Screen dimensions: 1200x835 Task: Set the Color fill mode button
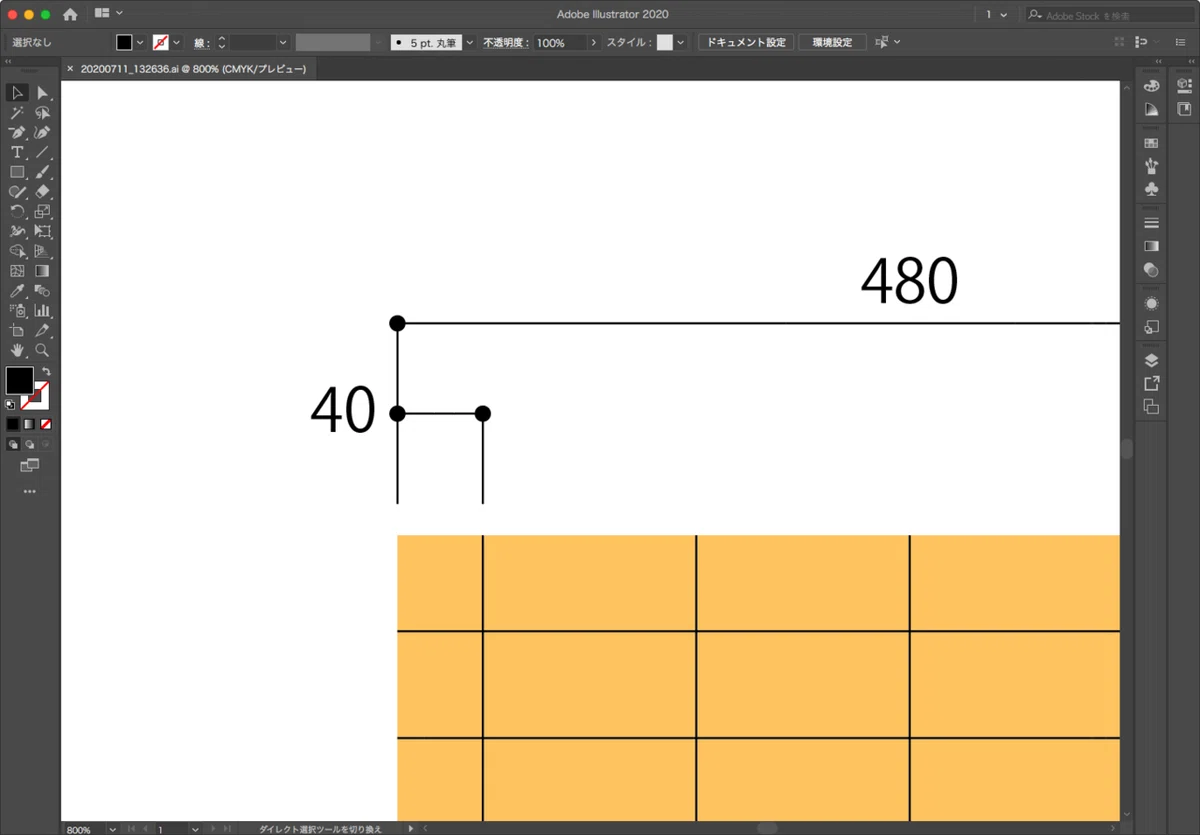click(x=13, y=424)
